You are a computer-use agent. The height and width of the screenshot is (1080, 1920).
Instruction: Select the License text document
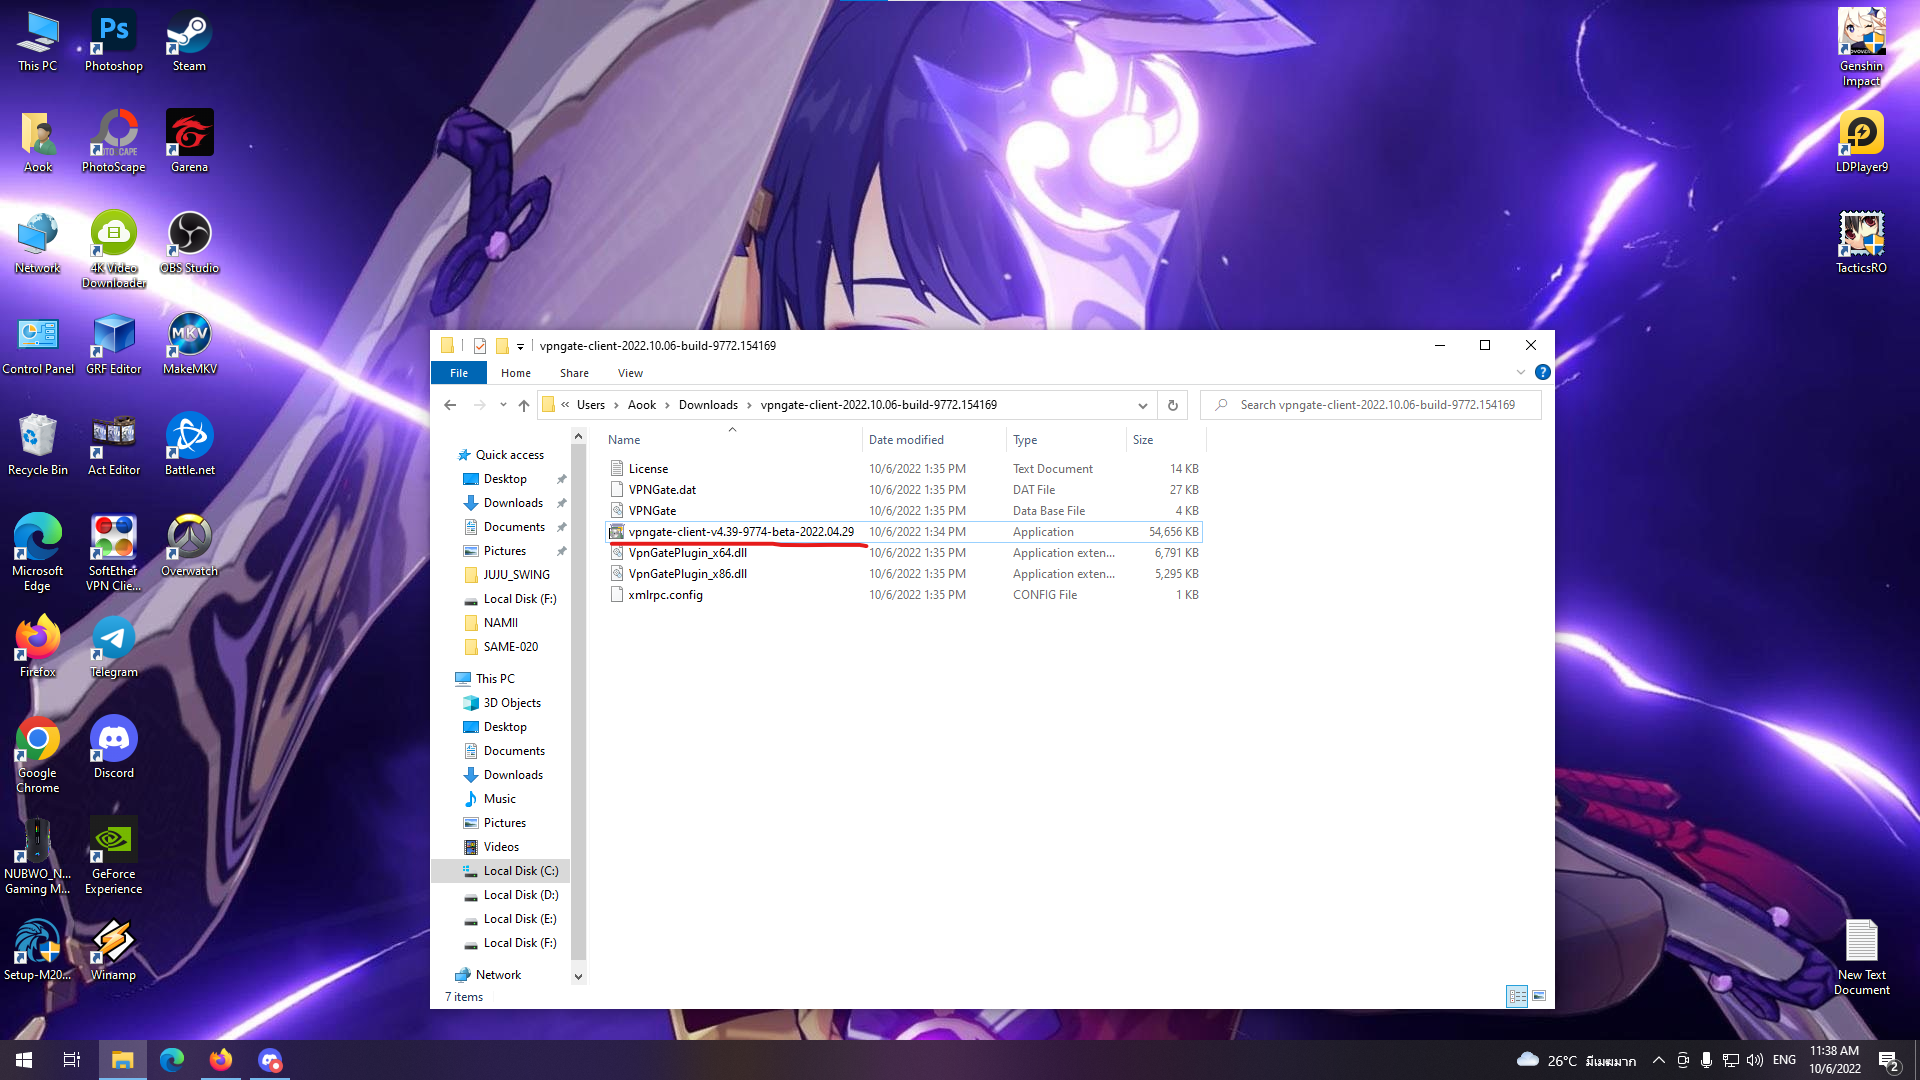pos(903,469)
